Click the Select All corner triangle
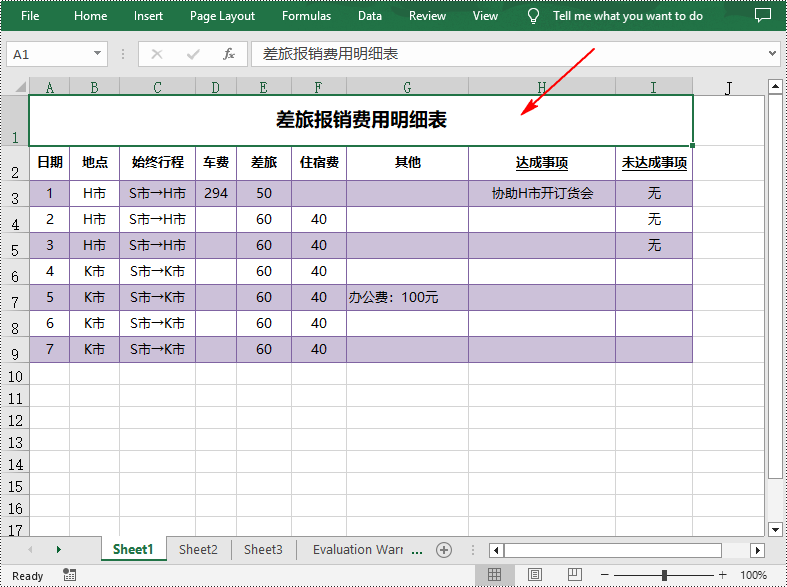 tap(20, 87)
